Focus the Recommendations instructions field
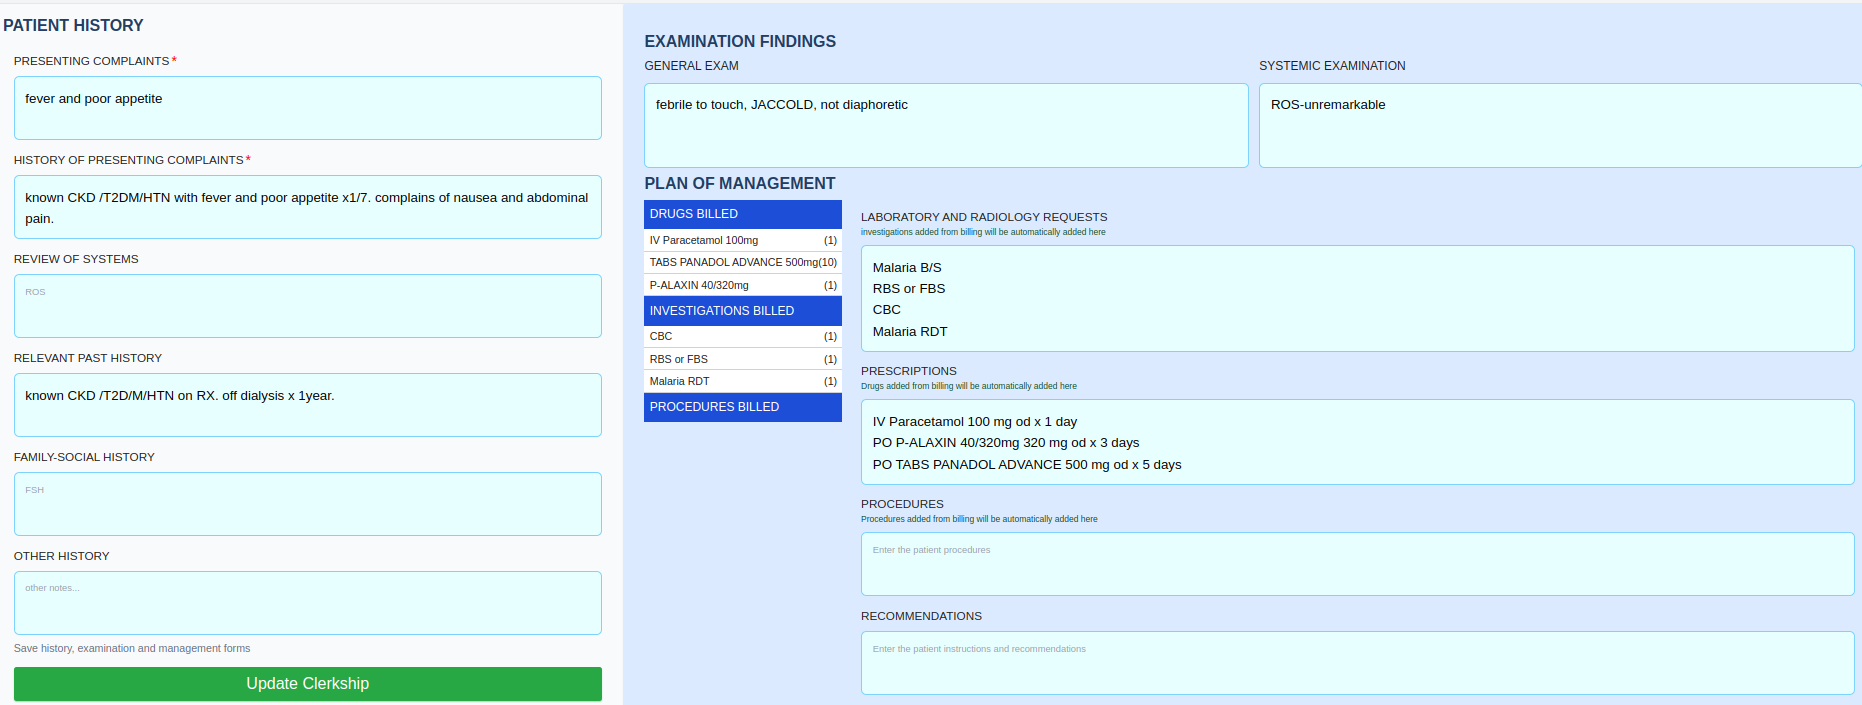1862x705 pixels. 1357,663
